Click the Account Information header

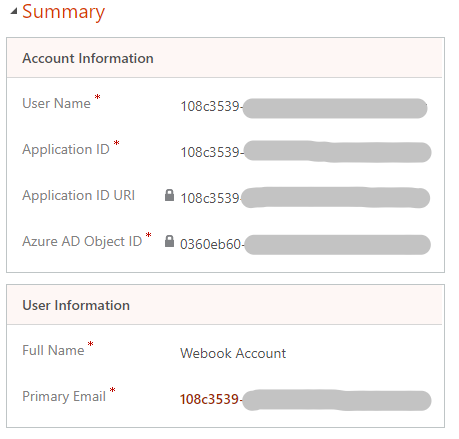coord(88,58)
